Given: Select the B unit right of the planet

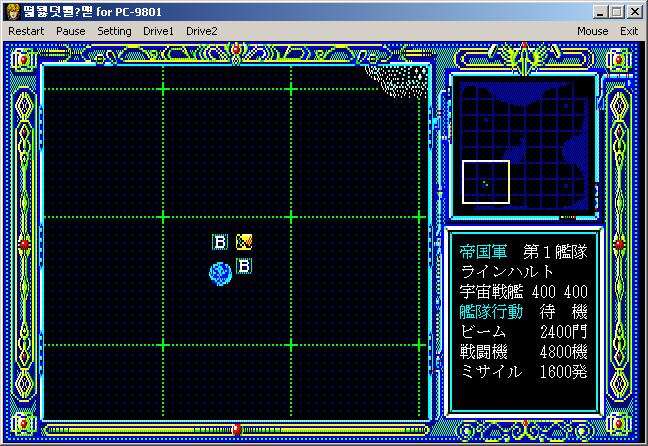Looking at the screenshot, I should 244,266.
